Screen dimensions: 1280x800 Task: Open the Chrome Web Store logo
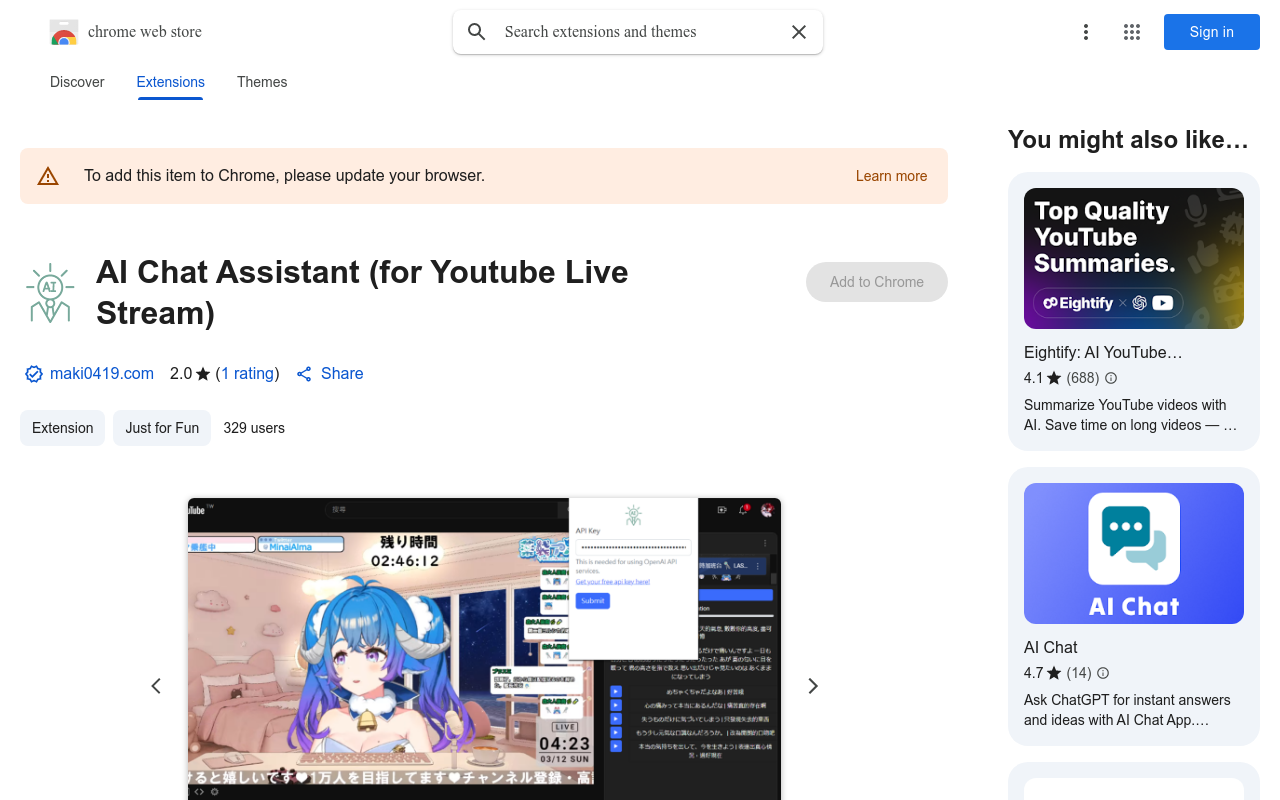(64, 32)
